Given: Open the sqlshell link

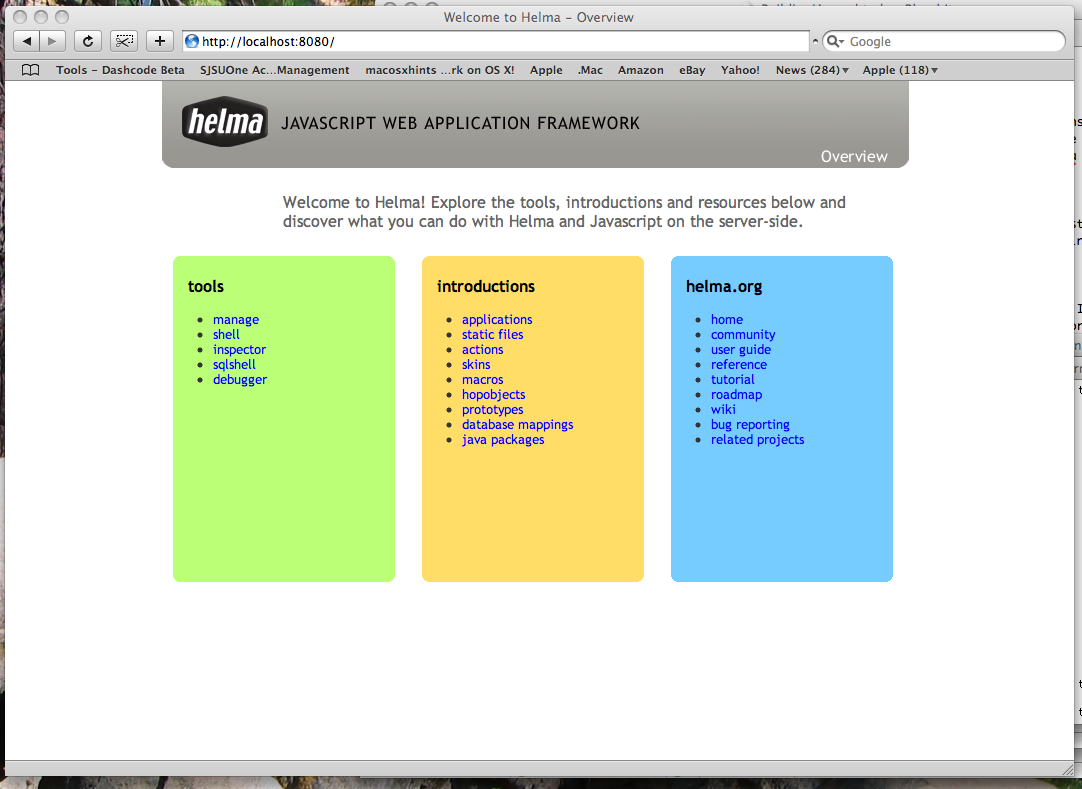Looking at the screenshot, I should [234, 364].
